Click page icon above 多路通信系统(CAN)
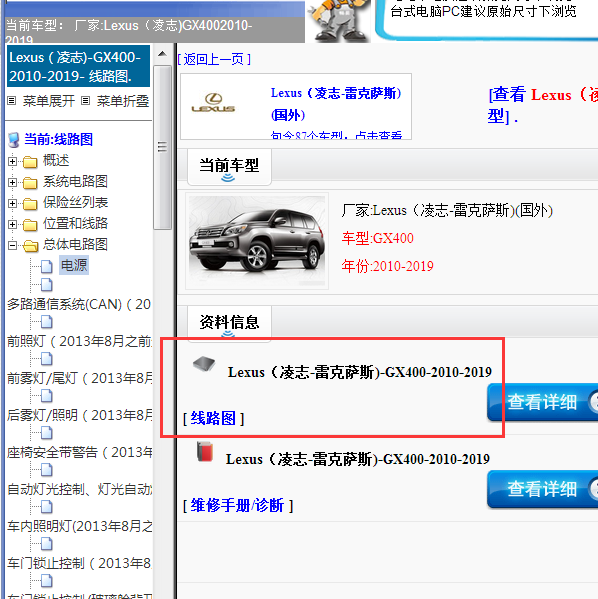 [x=47, y=285]
